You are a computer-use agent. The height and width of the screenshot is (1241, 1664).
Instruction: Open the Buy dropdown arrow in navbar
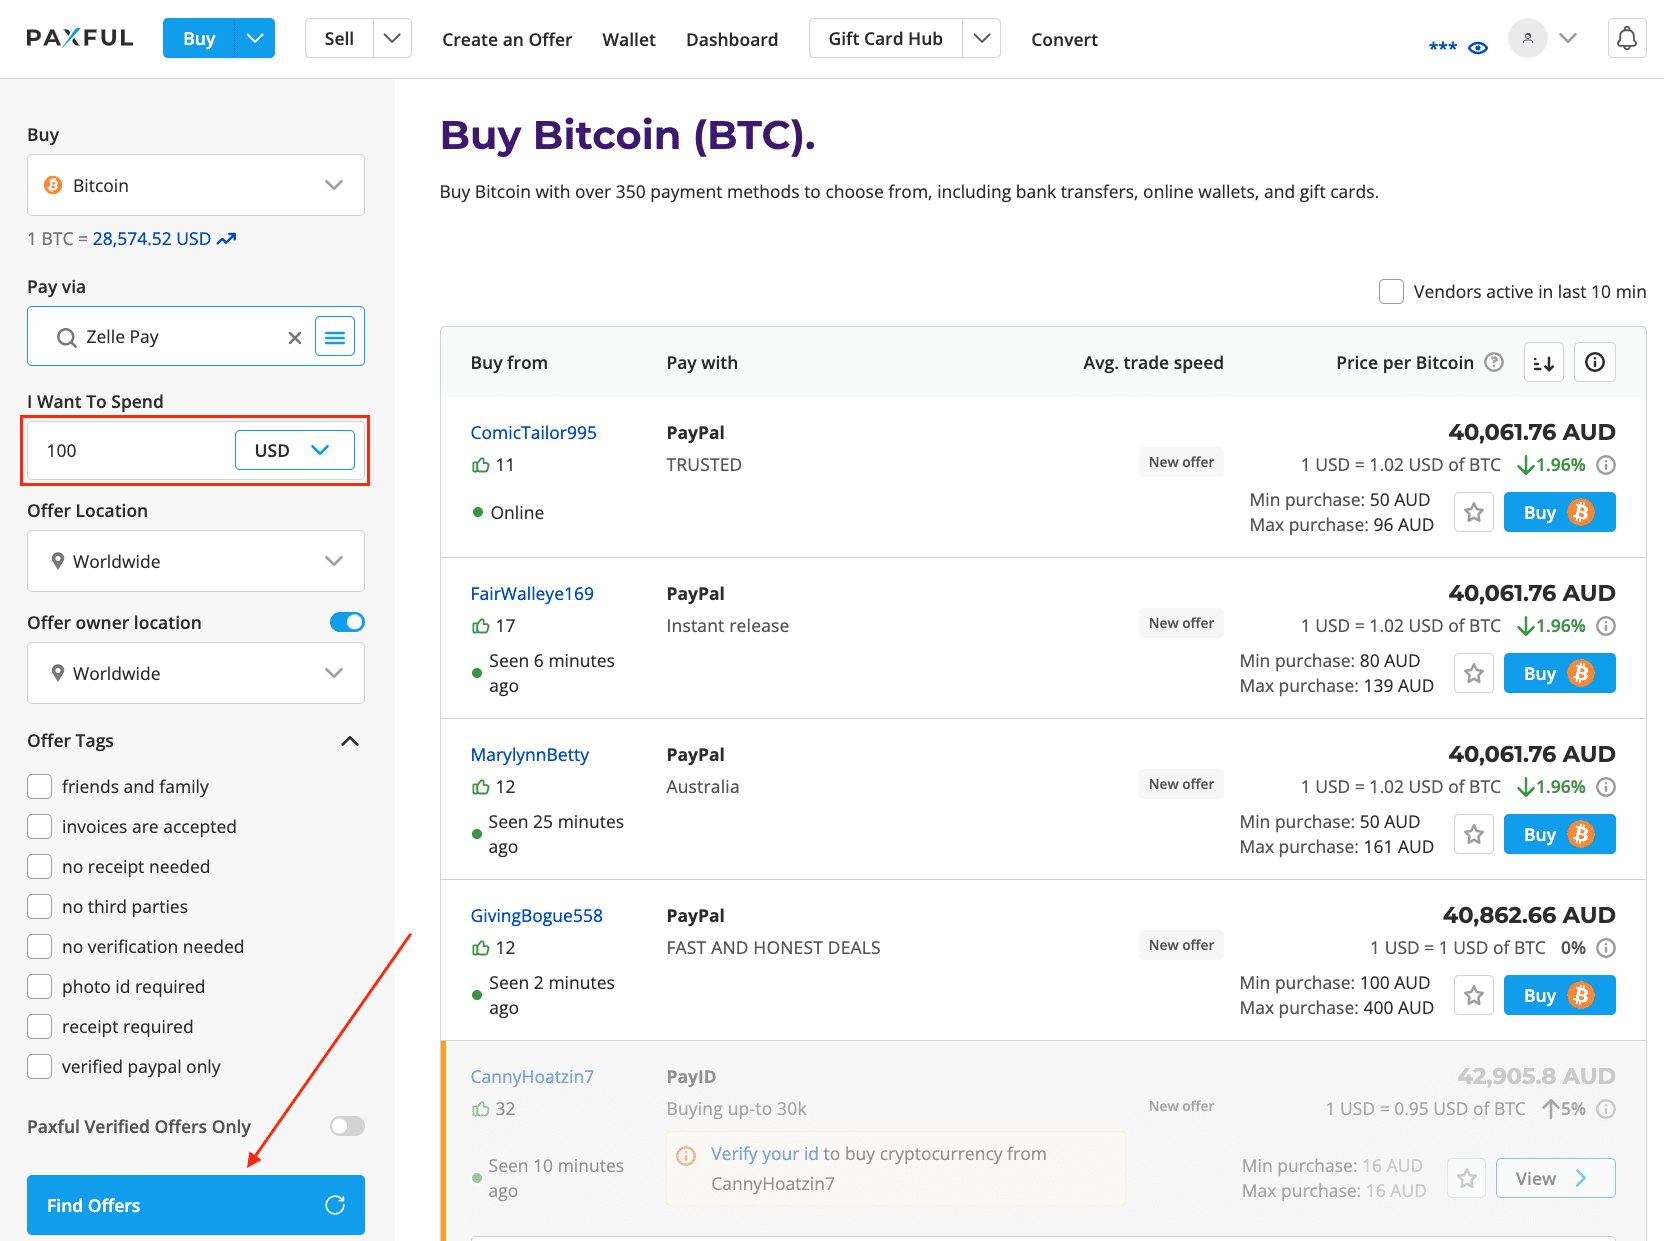(255, 38)
